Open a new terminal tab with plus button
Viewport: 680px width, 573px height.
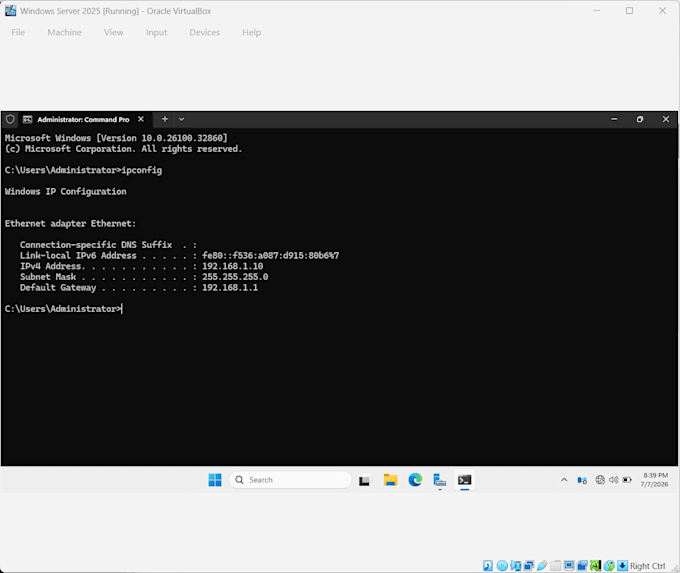click(x=165, y=119)
